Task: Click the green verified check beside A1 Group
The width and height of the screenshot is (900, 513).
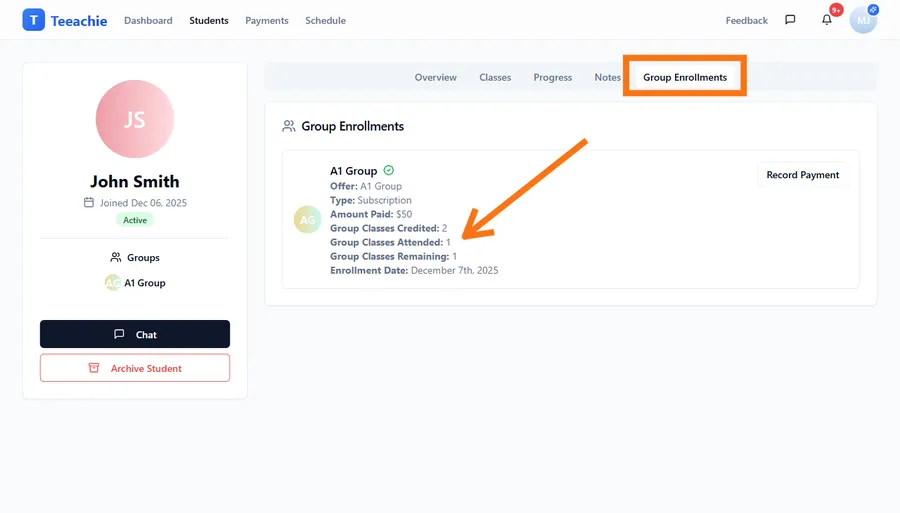Action: (x=389, y=170)
